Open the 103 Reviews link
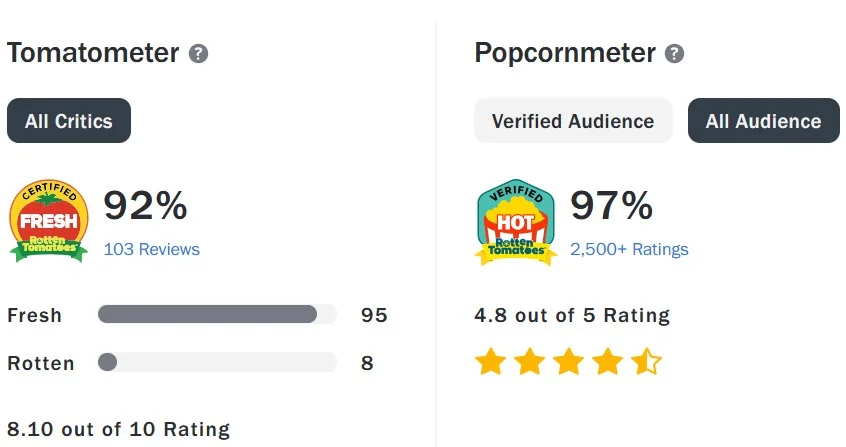This screenshot has width=846, height=447. pos(152,249)
